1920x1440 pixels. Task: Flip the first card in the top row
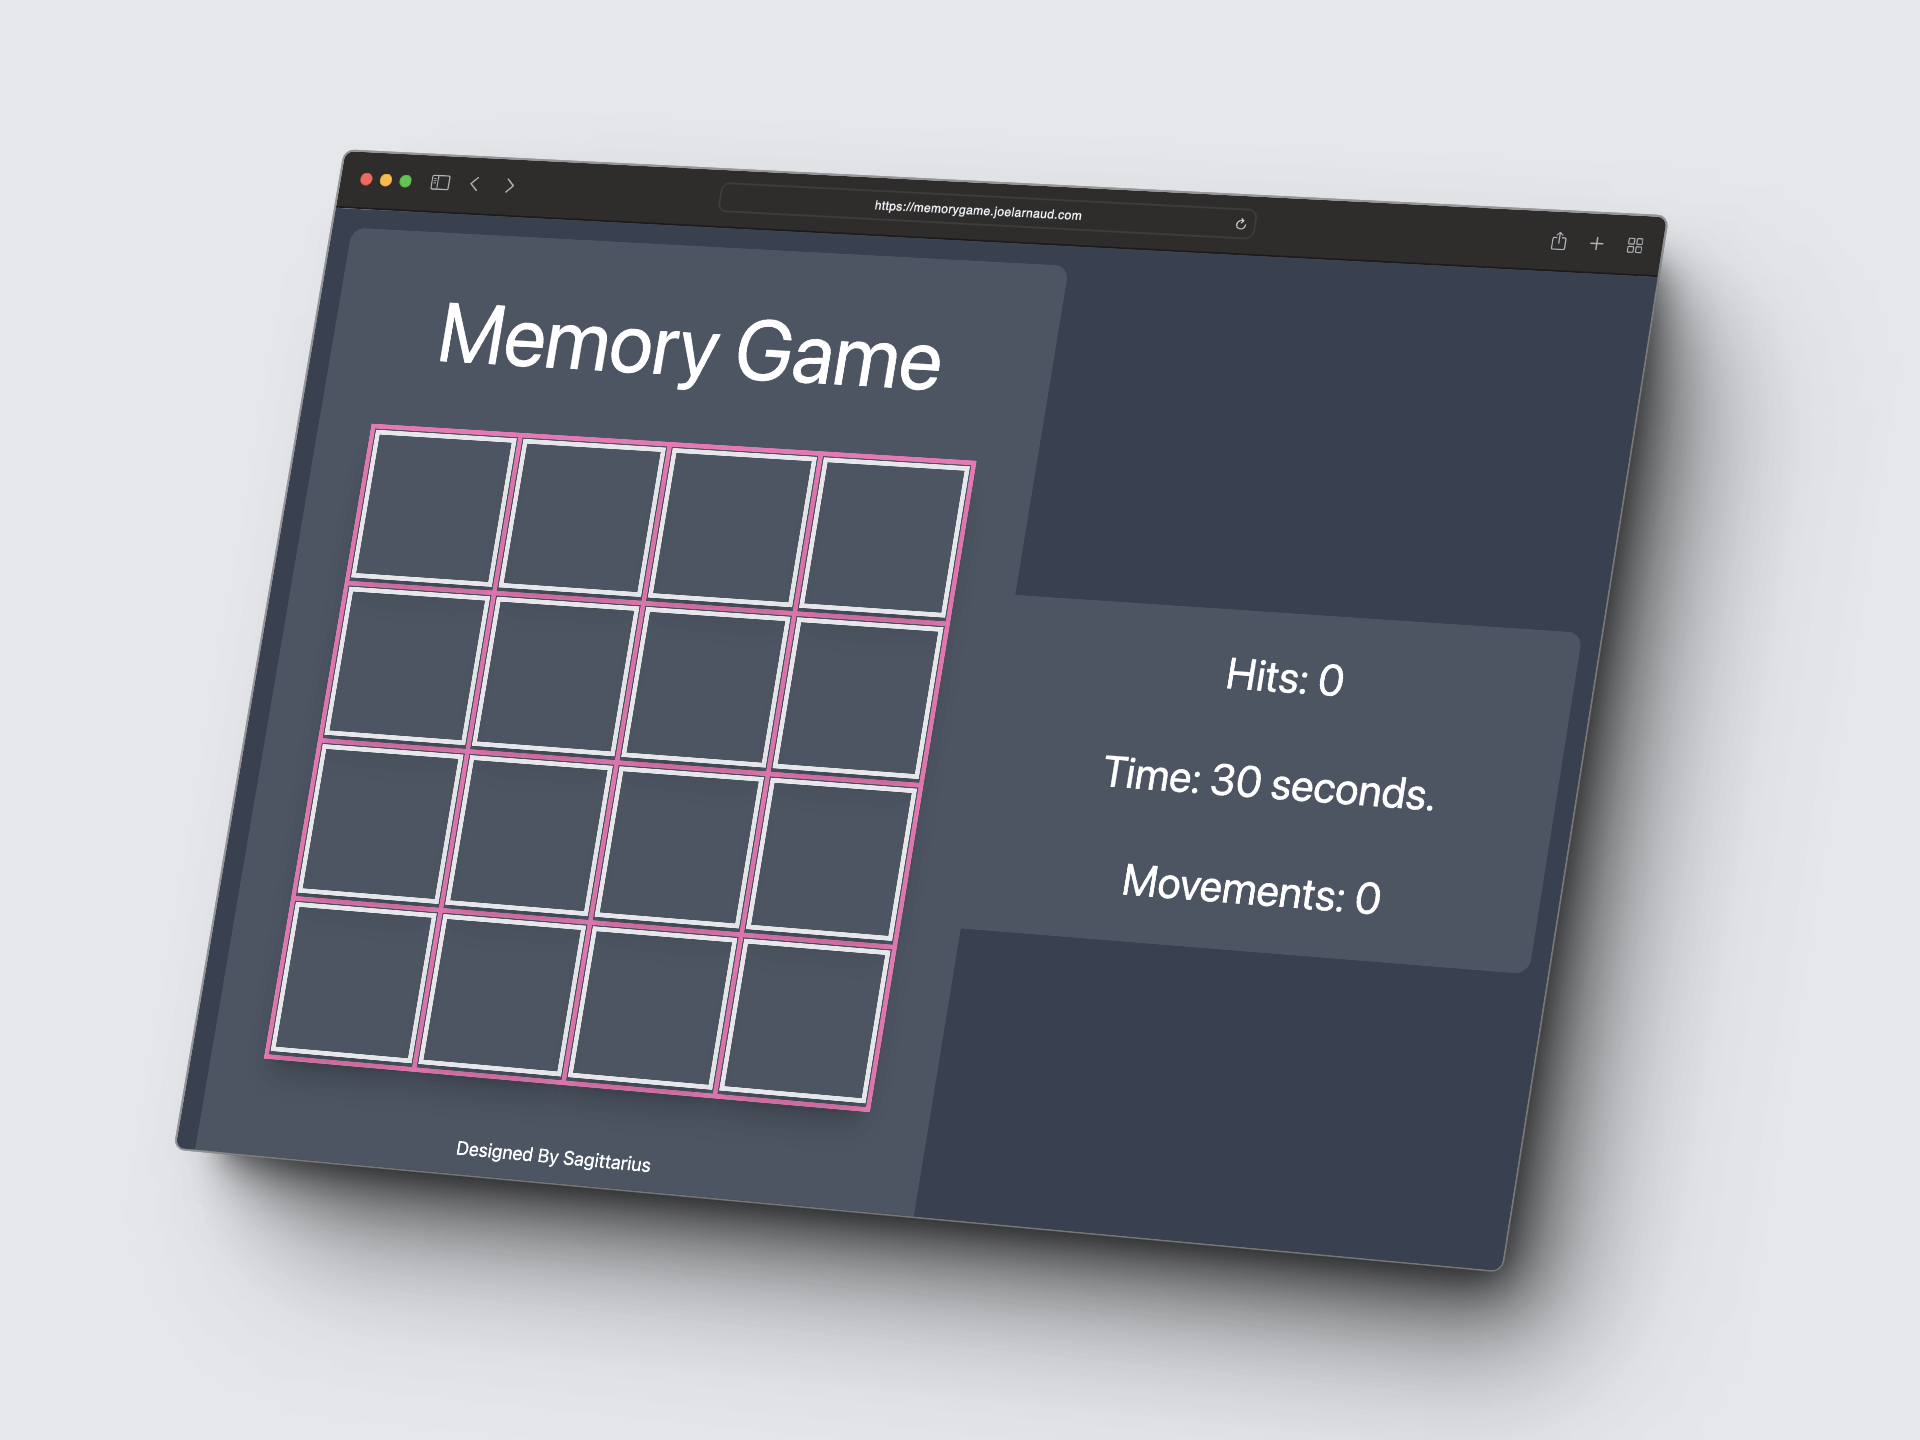tap(434, 507)
